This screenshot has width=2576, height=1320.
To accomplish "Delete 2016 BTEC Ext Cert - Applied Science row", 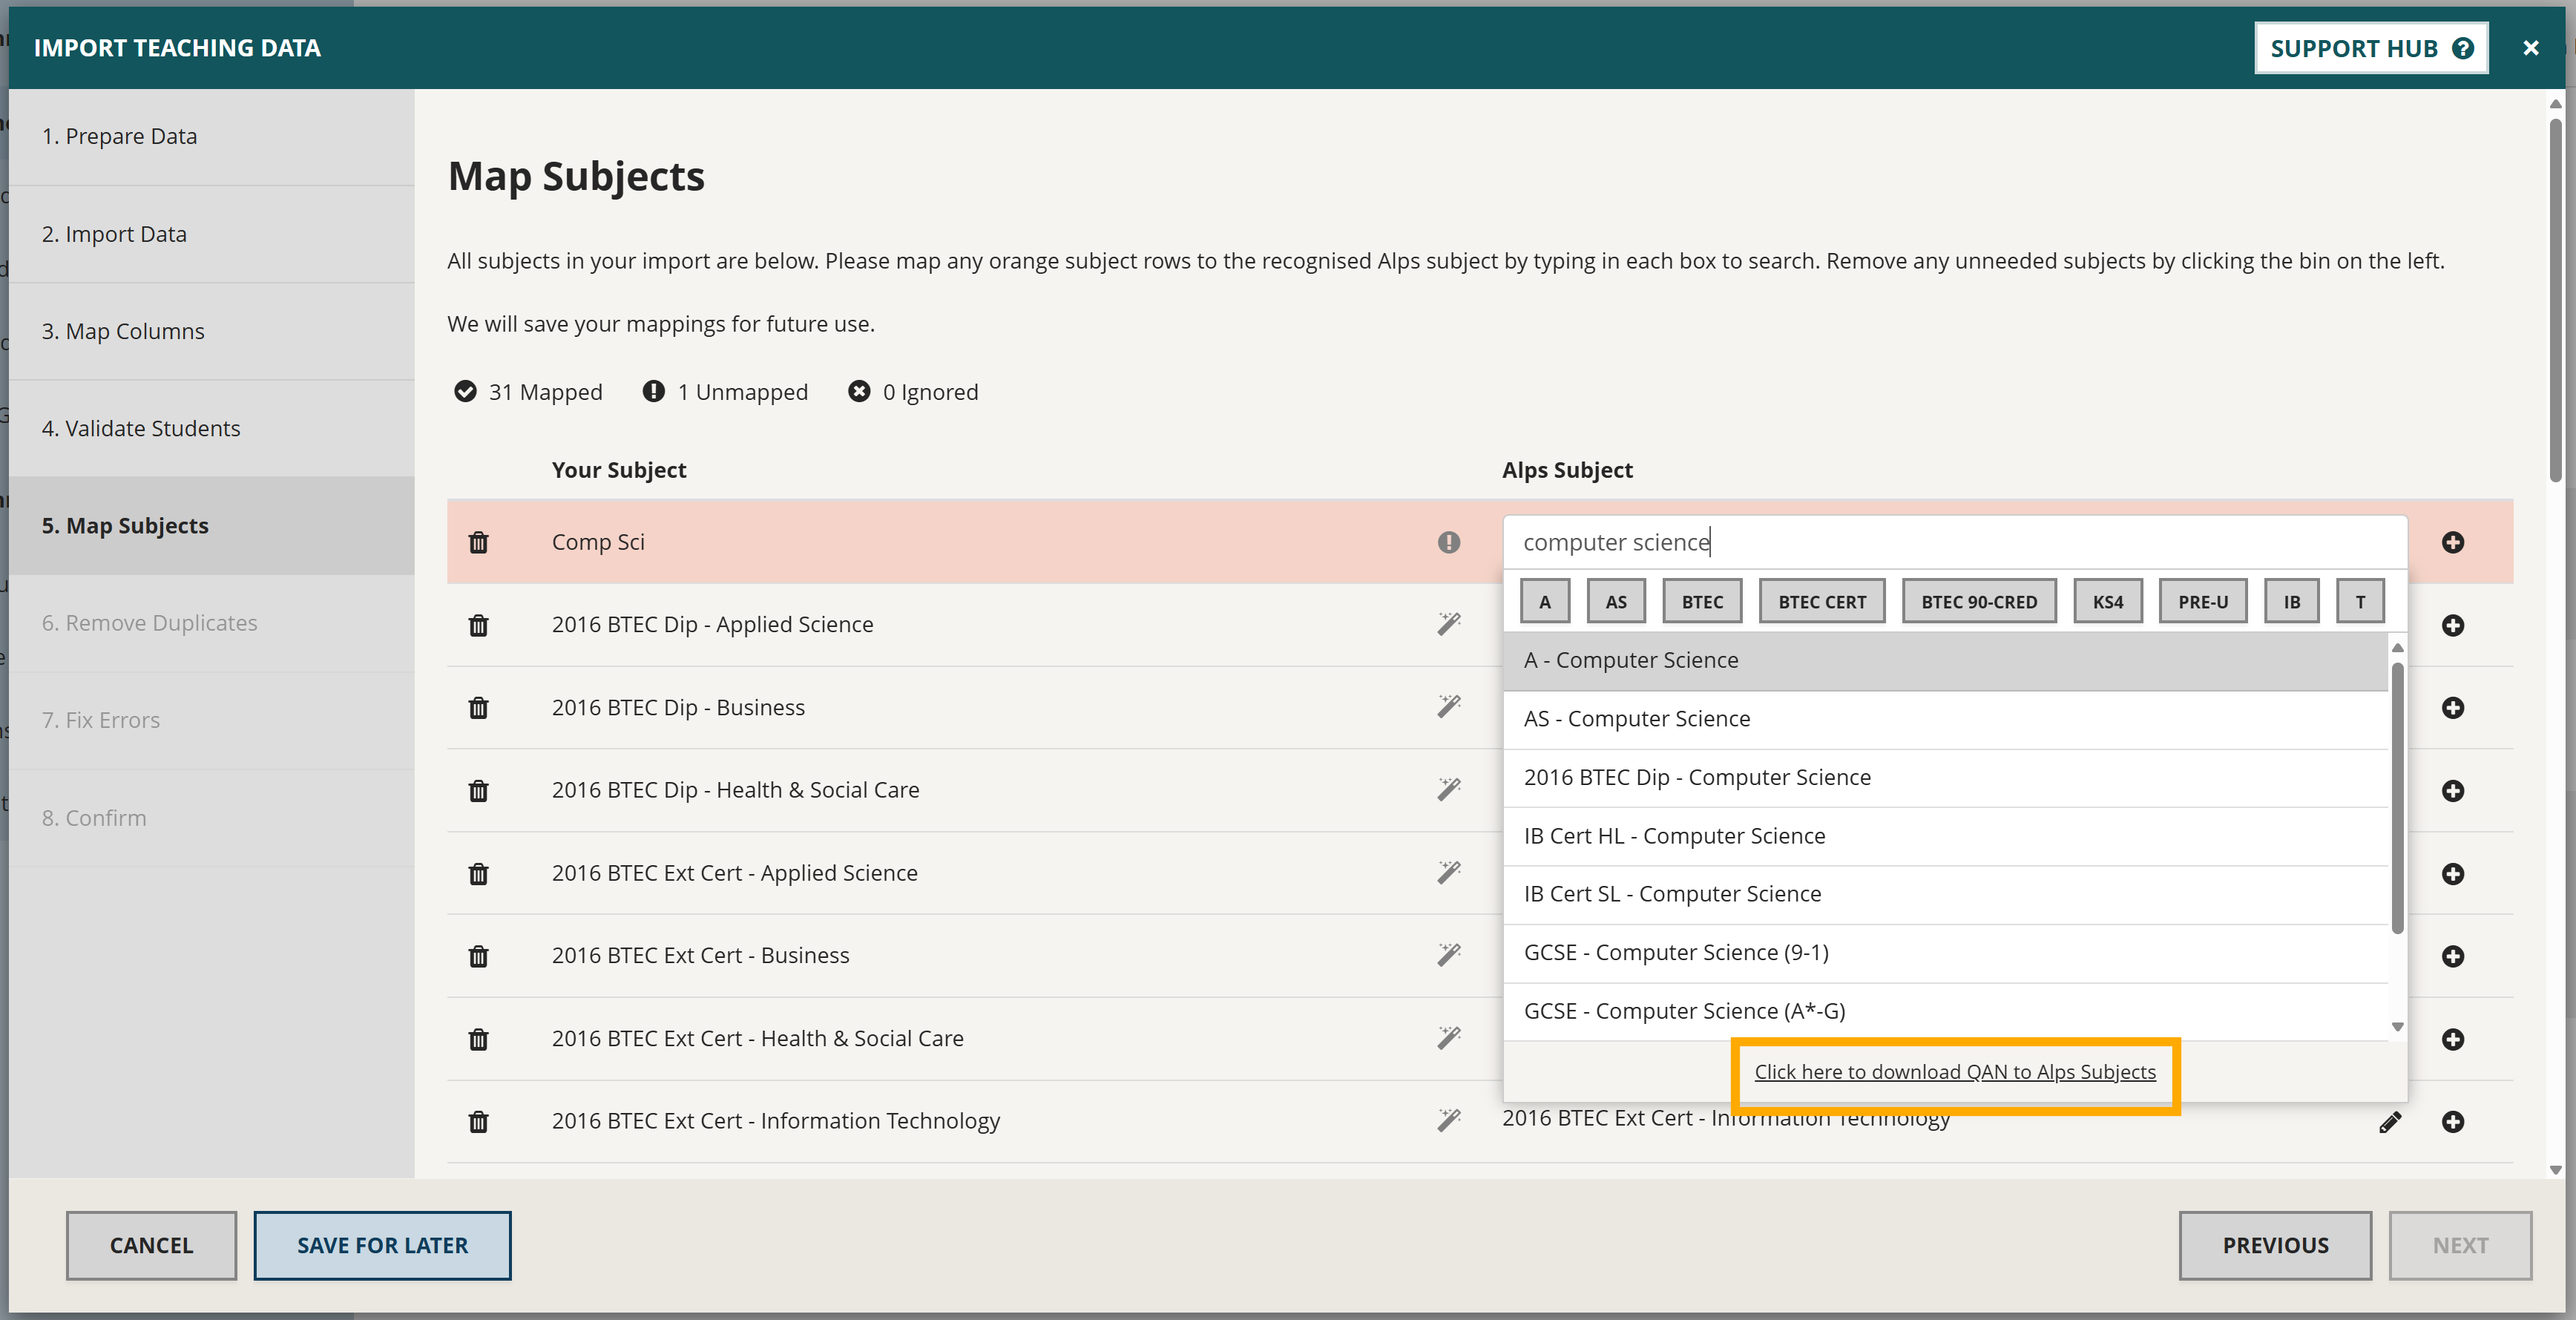I will (479, 874).
